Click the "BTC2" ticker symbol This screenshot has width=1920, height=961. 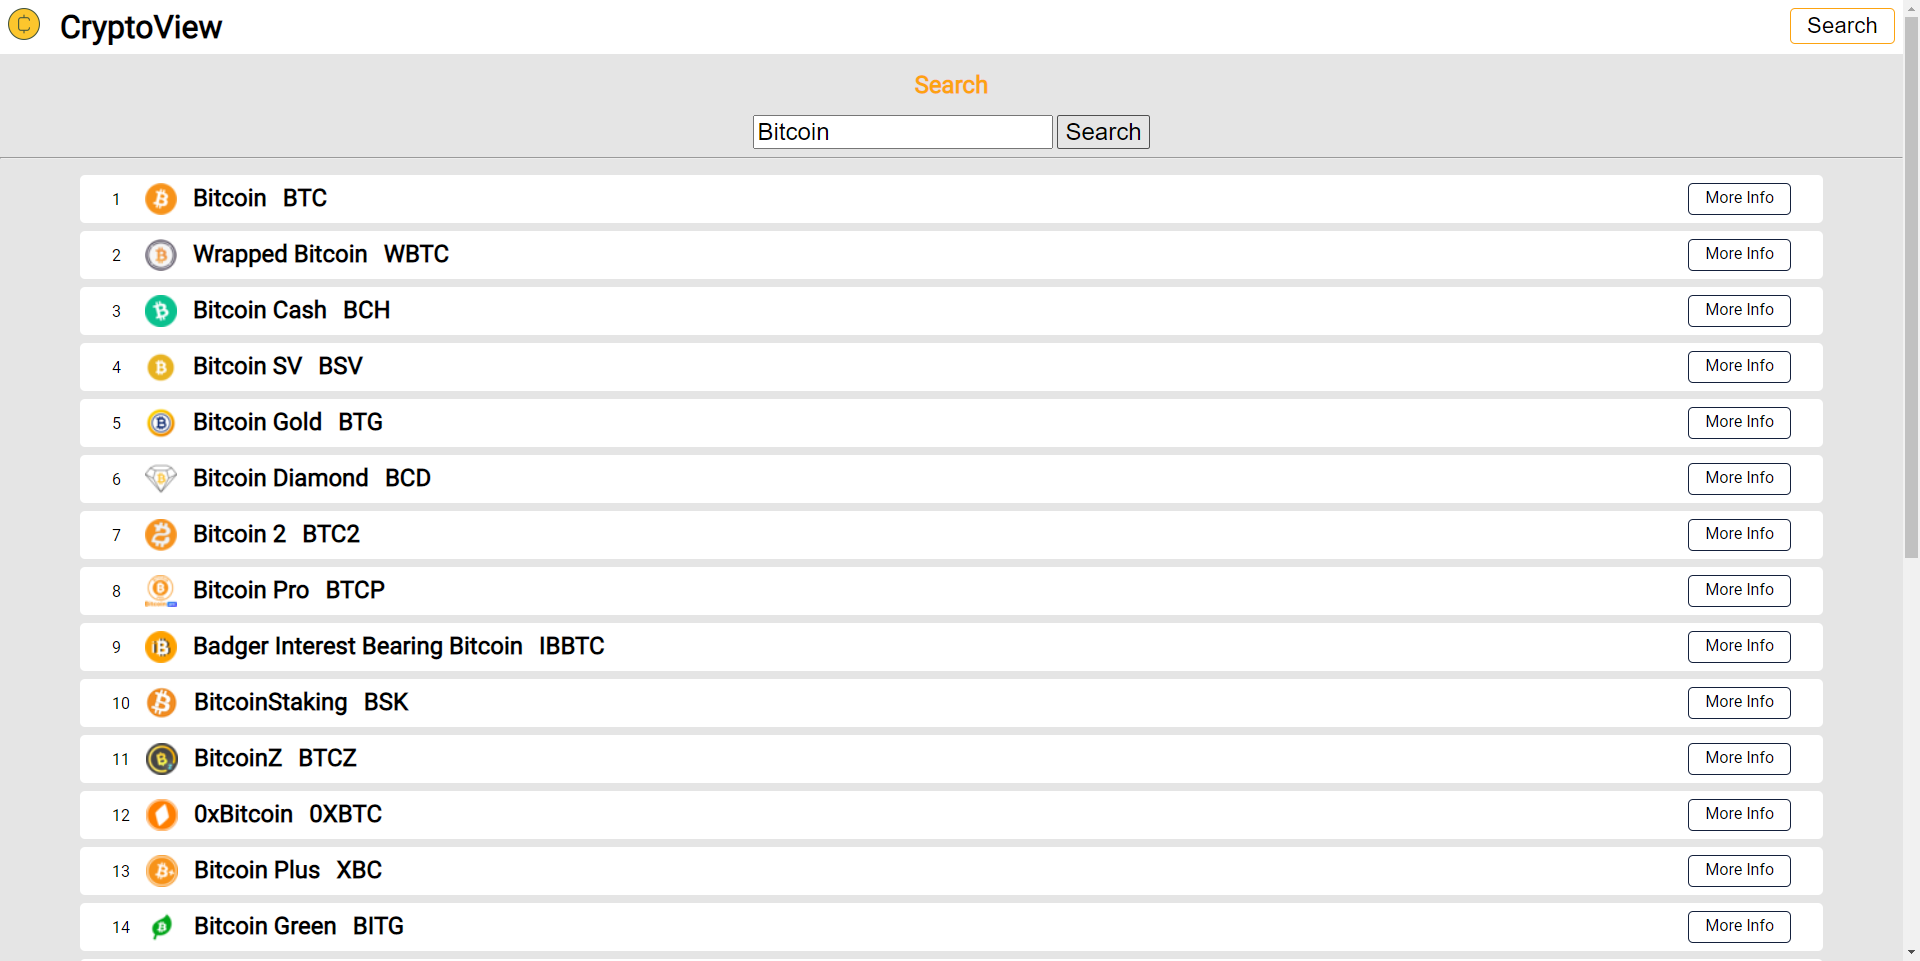(x=331, y=534)
